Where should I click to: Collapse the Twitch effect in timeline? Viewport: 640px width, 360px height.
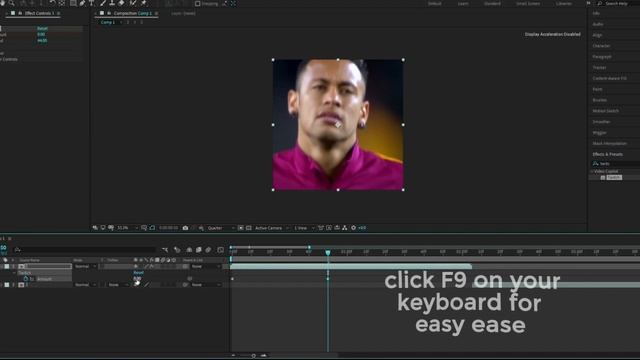tap(15, 273)
